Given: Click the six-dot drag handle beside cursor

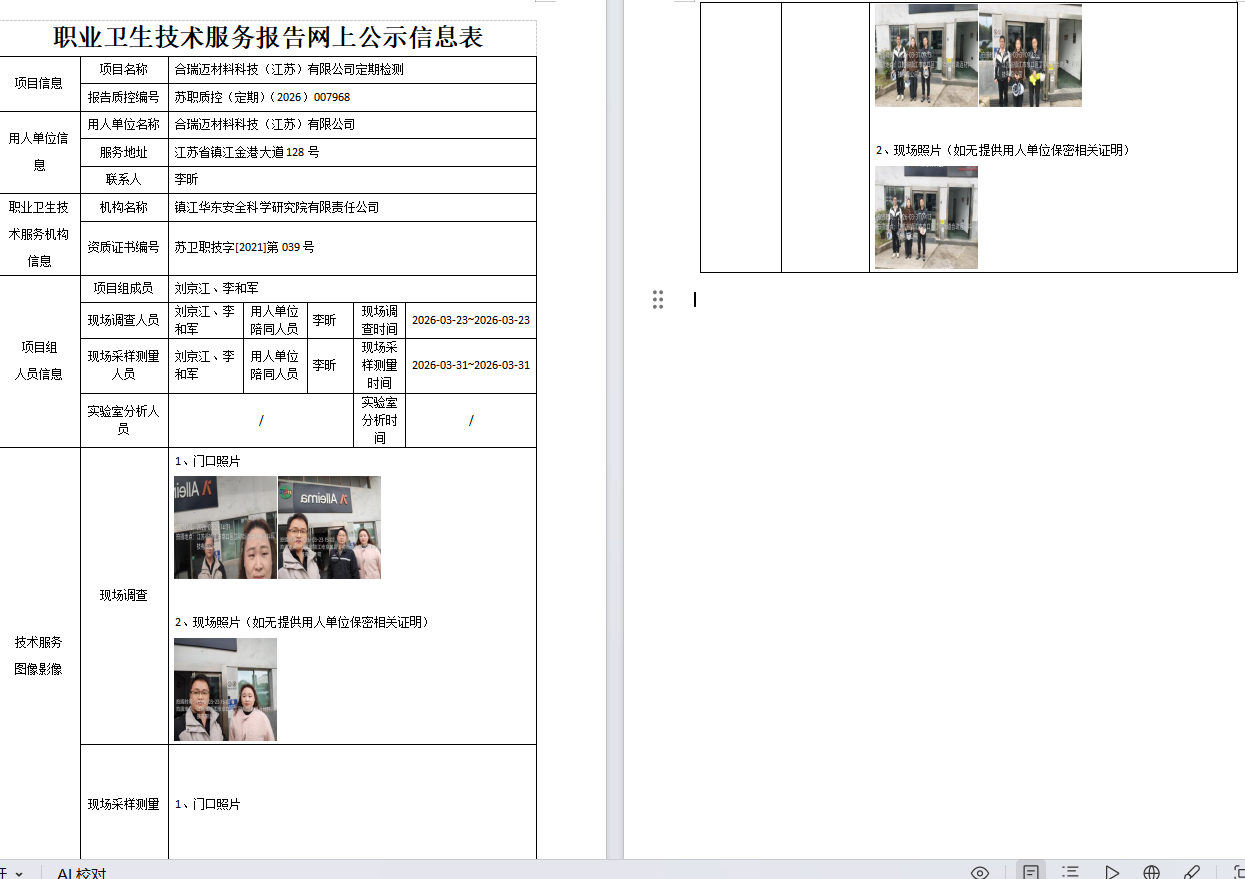Looking at the screenshot, I should (x=657, y=299).
